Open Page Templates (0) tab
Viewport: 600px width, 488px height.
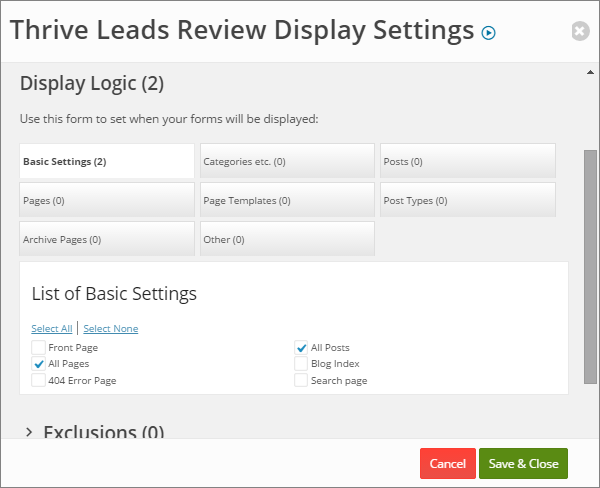click(x=287, y=200)
